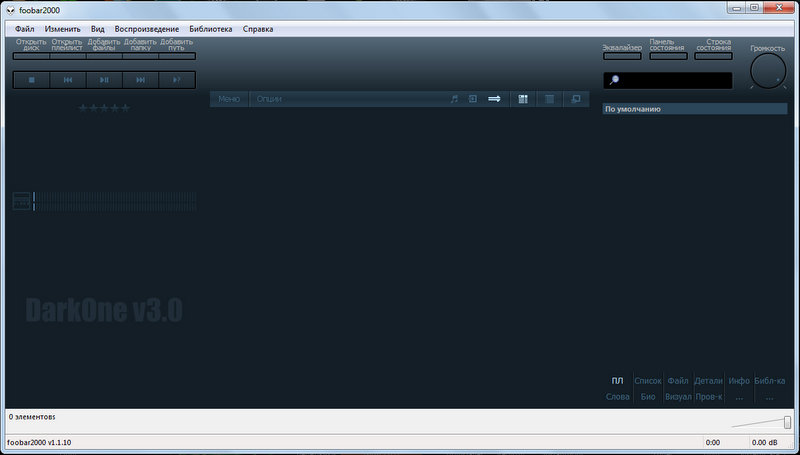Go to the previous track
The height and width of the screenshot is (455, 800).
click(x=68, y=80)
